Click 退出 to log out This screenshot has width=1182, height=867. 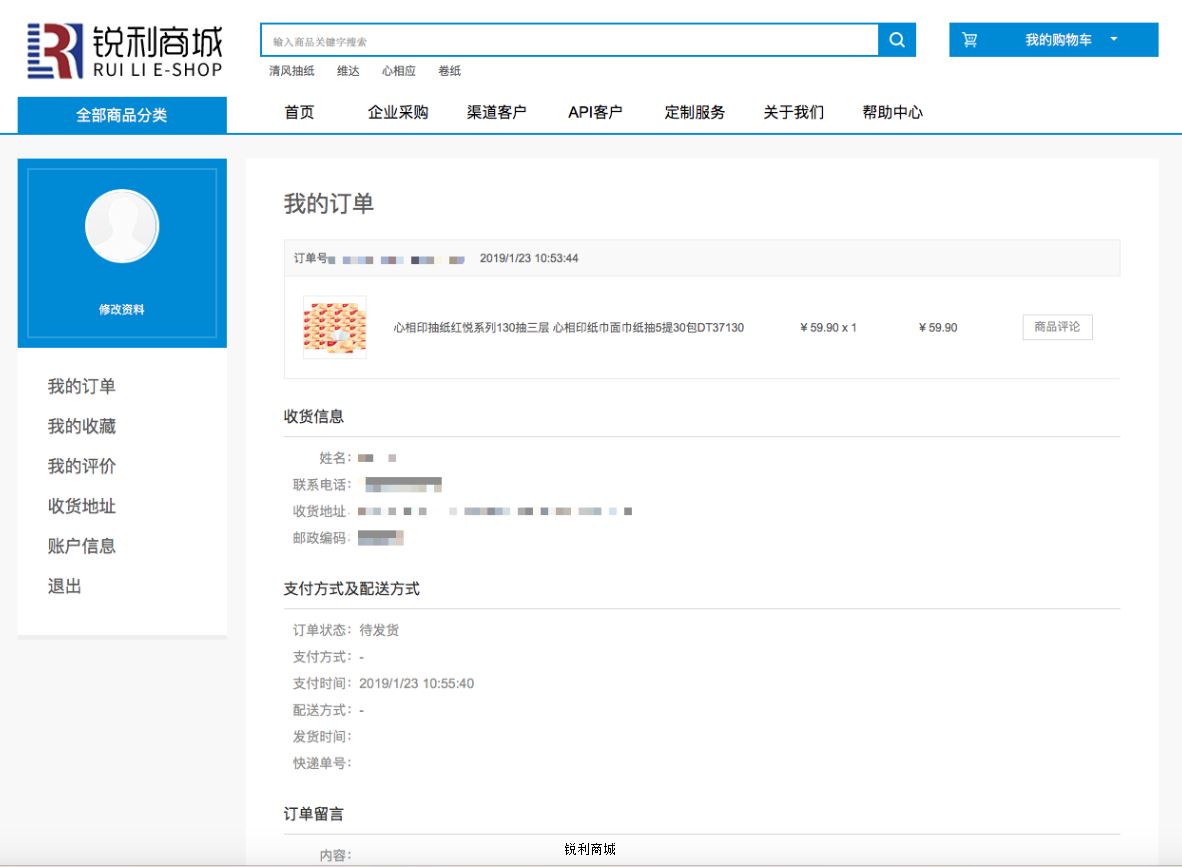pyautogui.click(x=65, y=586)
